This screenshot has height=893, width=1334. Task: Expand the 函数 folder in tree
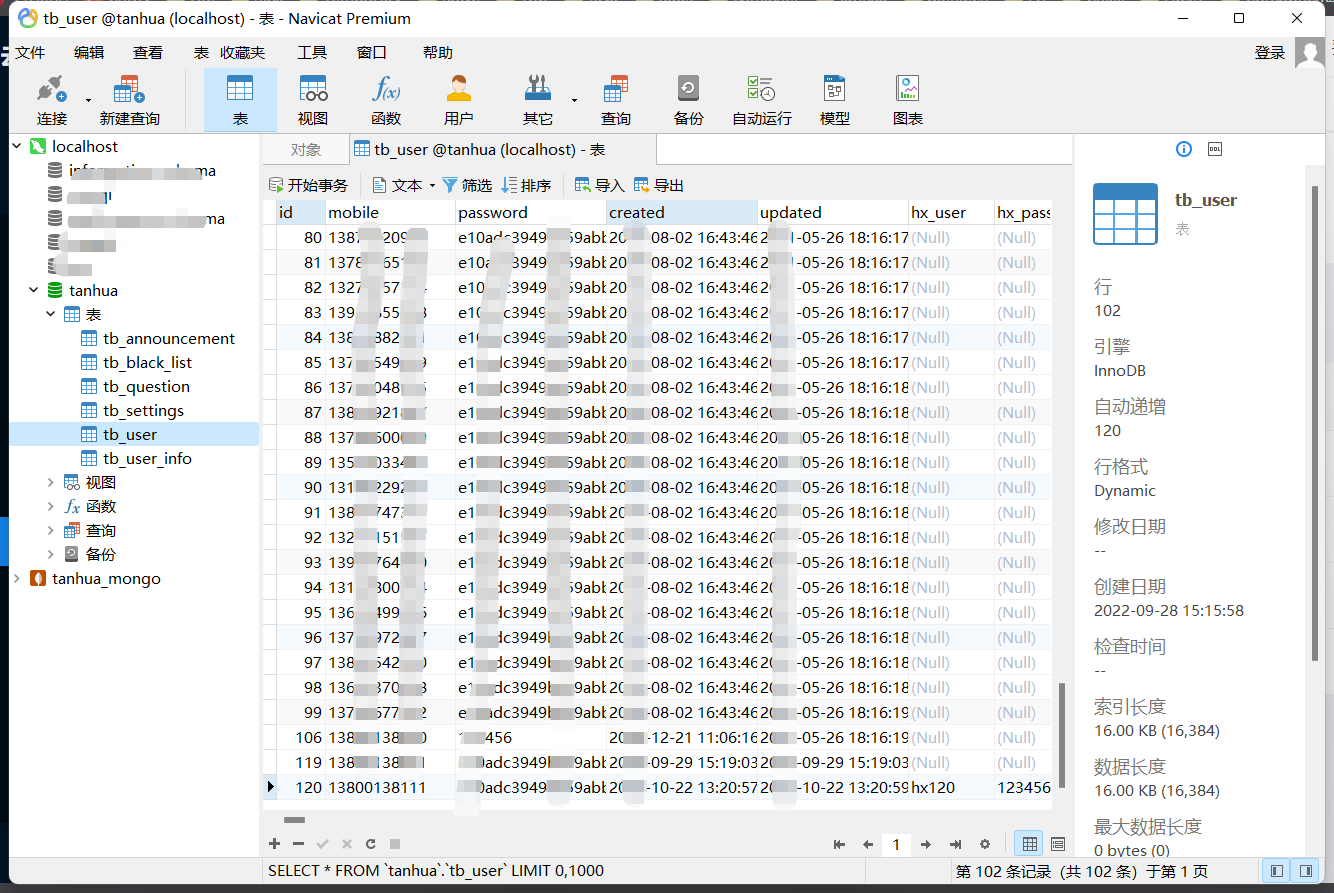coord(51,506)
